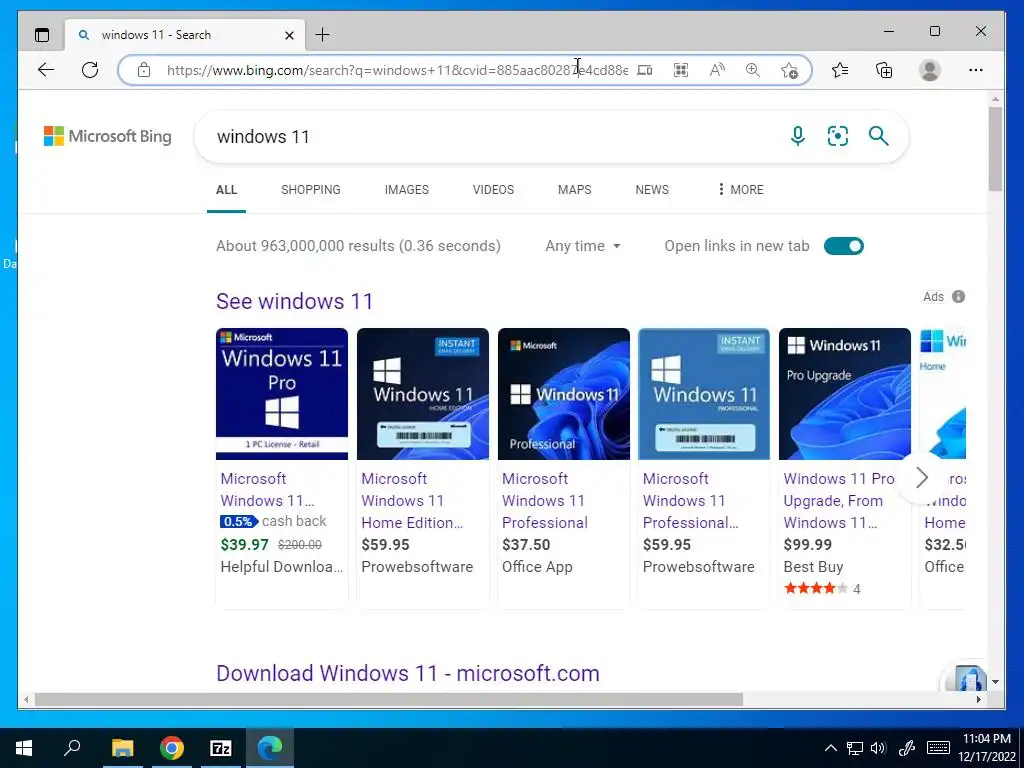
Task: Click the scroll-down arrow of the page
Action: [995, 682]
